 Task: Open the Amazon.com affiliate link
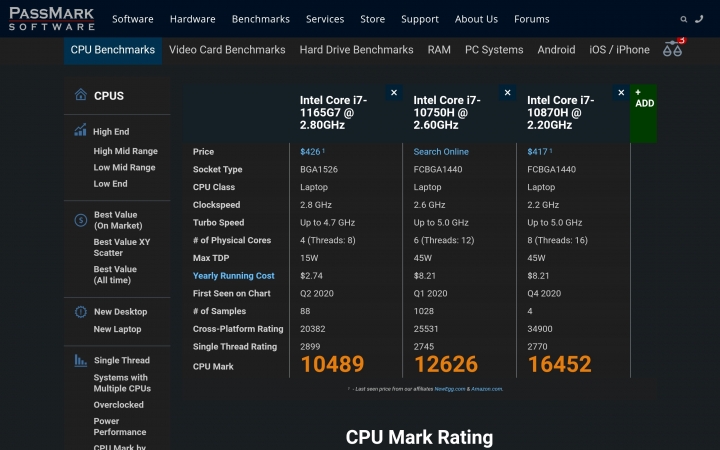pos(487,389)
